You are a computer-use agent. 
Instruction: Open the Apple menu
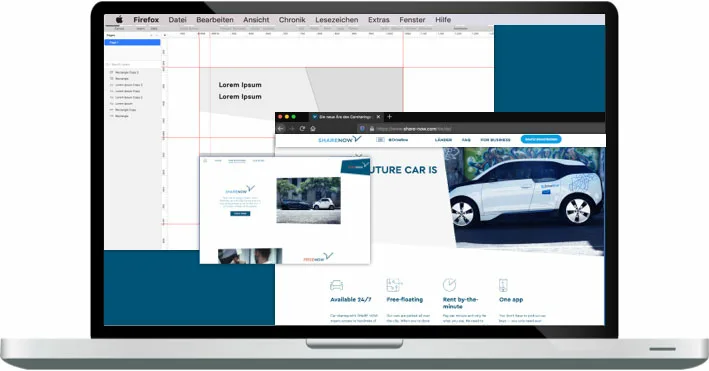(x=119, y=19)
